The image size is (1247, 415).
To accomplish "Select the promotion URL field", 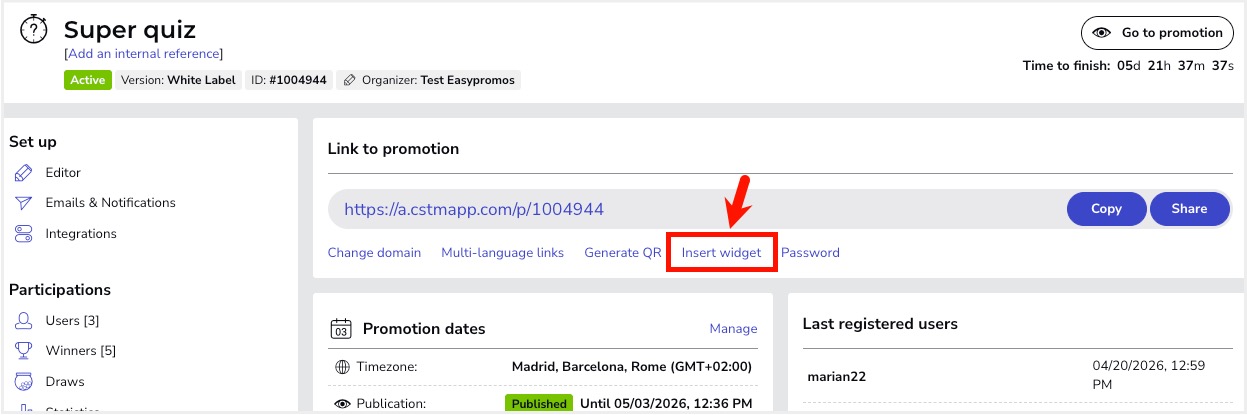I will 690,210.
